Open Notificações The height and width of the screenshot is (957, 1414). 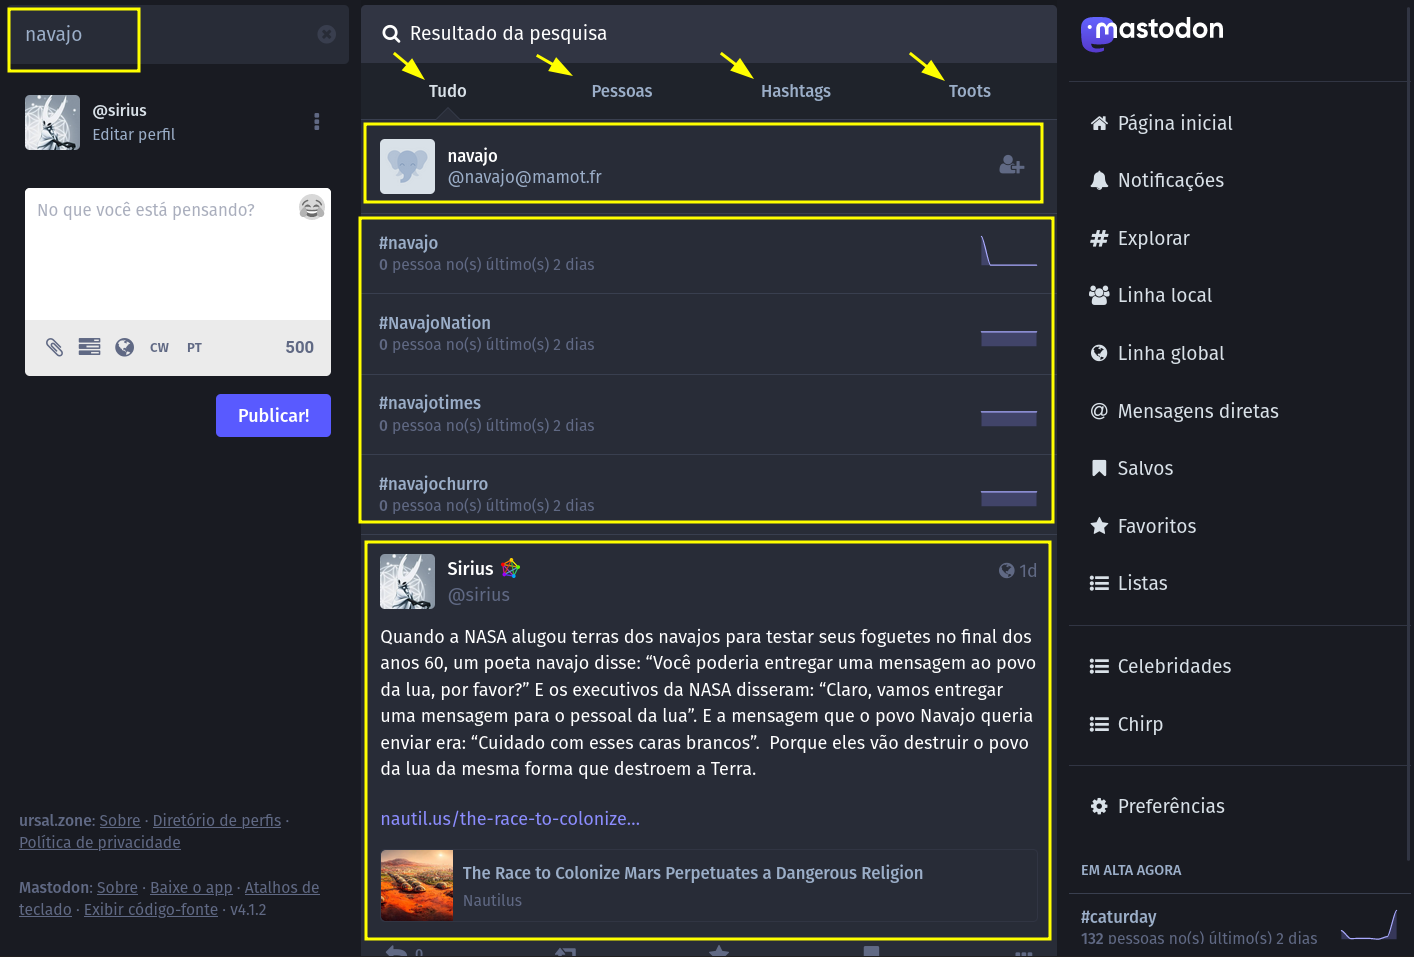tap(1156, 181)
